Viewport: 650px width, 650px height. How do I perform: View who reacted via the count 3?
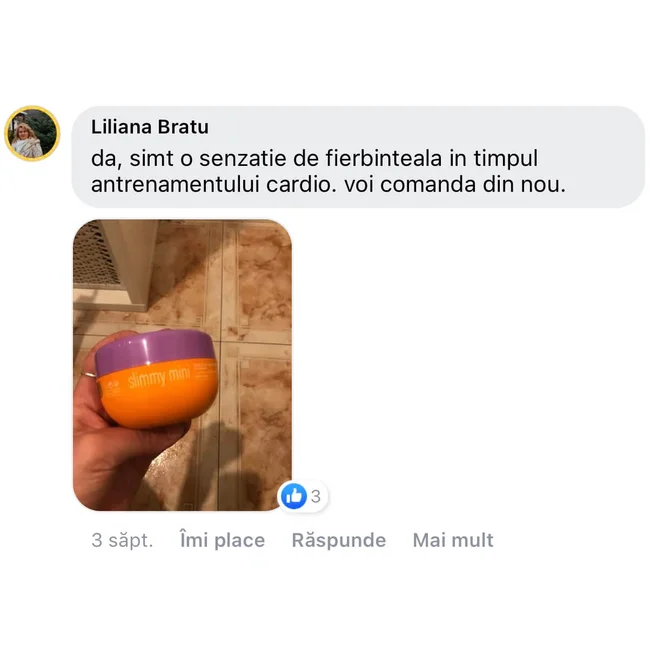(316, 496)
